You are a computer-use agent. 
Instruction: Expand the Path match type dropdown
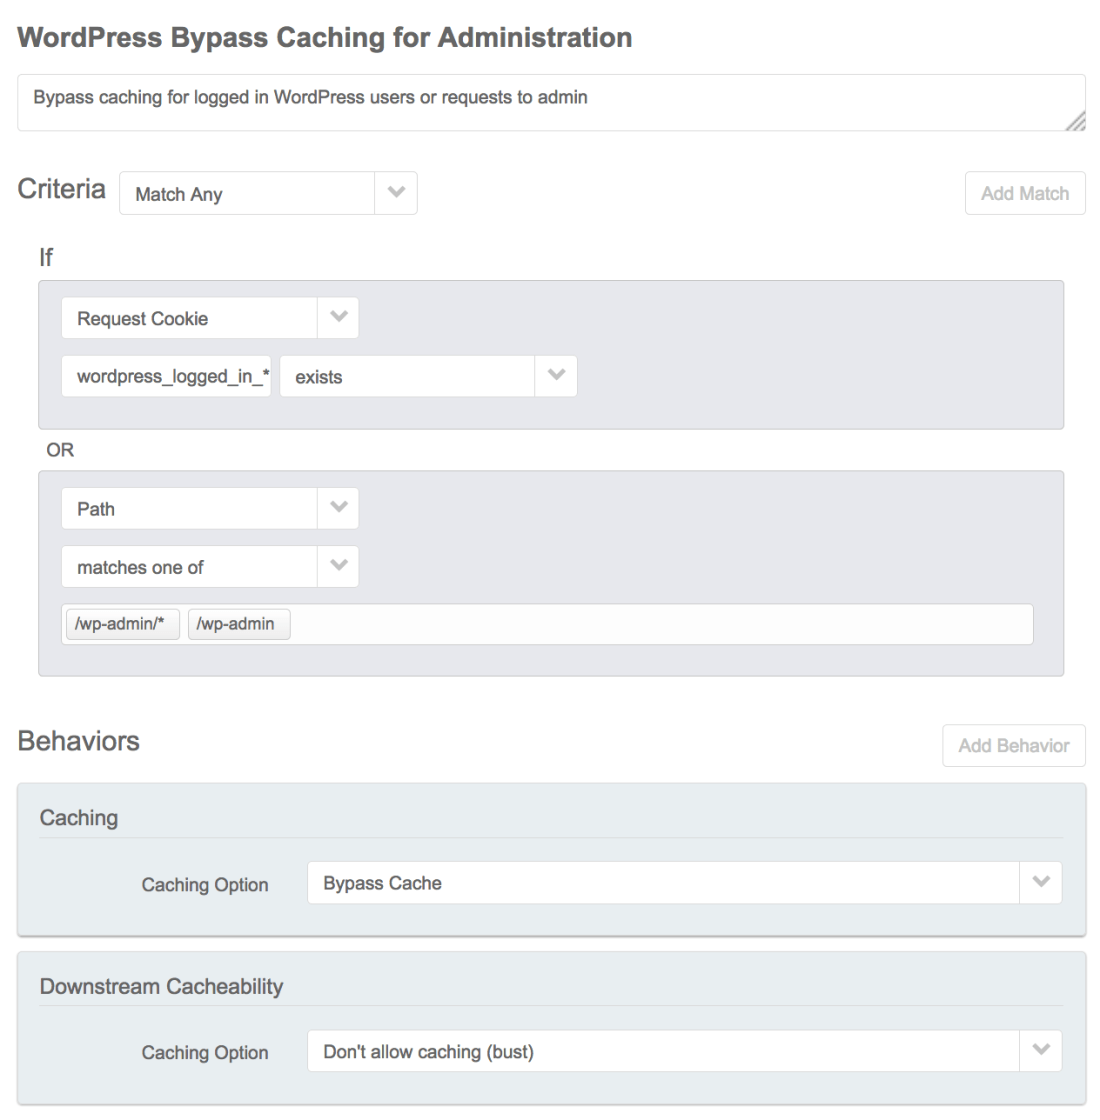189,509
